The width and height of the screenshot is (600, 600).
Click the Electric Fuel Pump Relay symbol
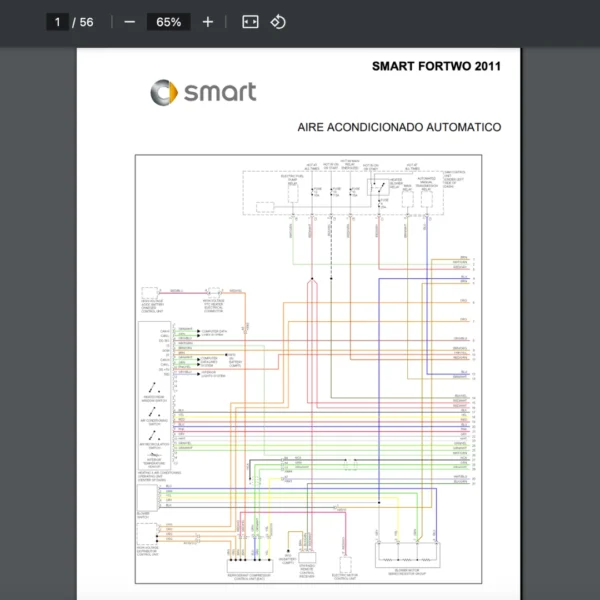[293, 194]
